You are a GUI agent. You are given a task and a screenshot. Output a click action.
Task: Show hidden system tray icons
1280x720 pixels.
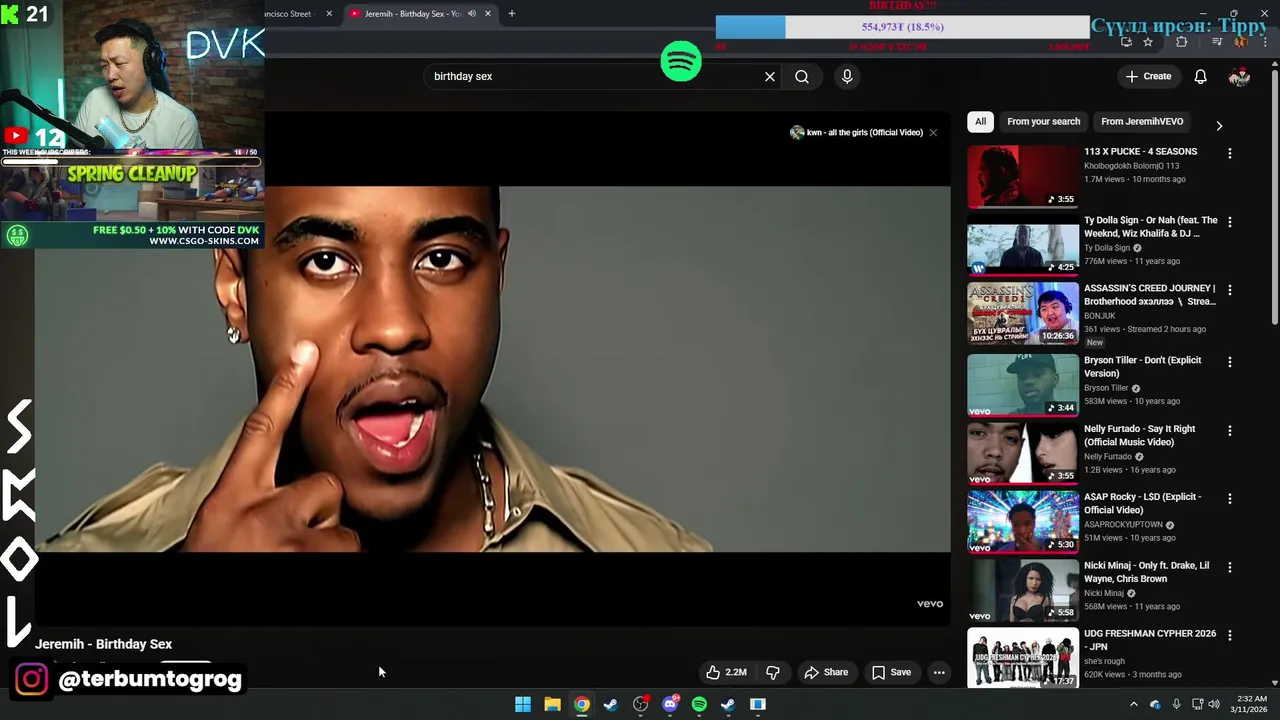coord(1133,704)
